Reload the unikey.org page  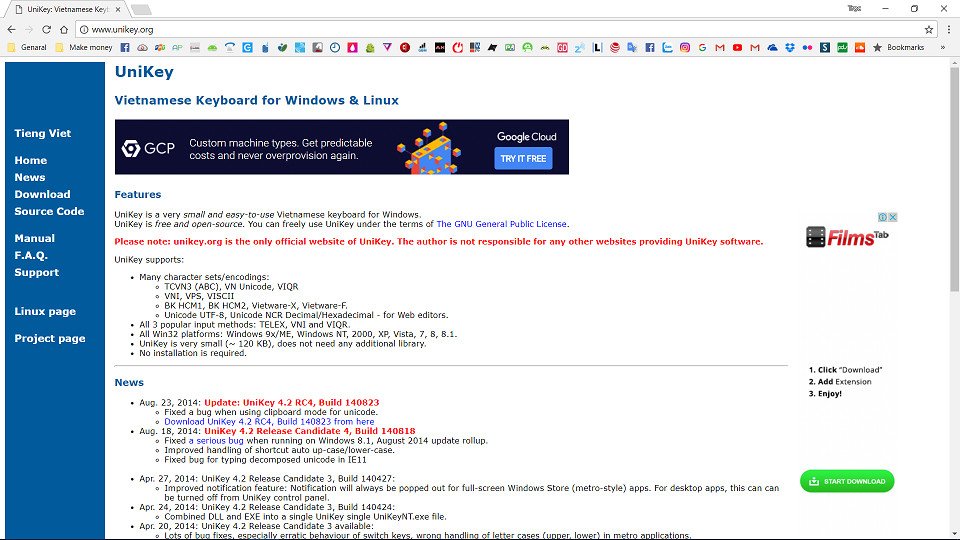tap(47, 29)
